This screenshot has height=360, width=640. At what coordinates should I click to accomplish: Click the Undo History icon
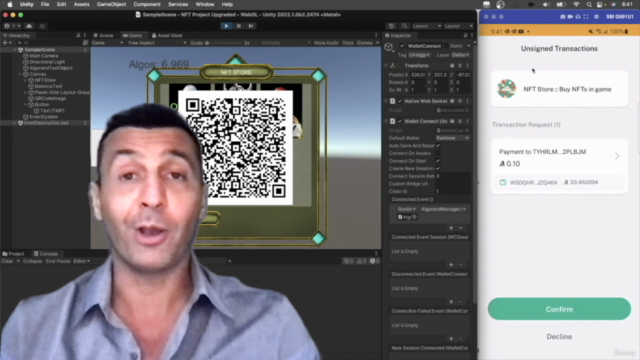[x=391, y=26]
